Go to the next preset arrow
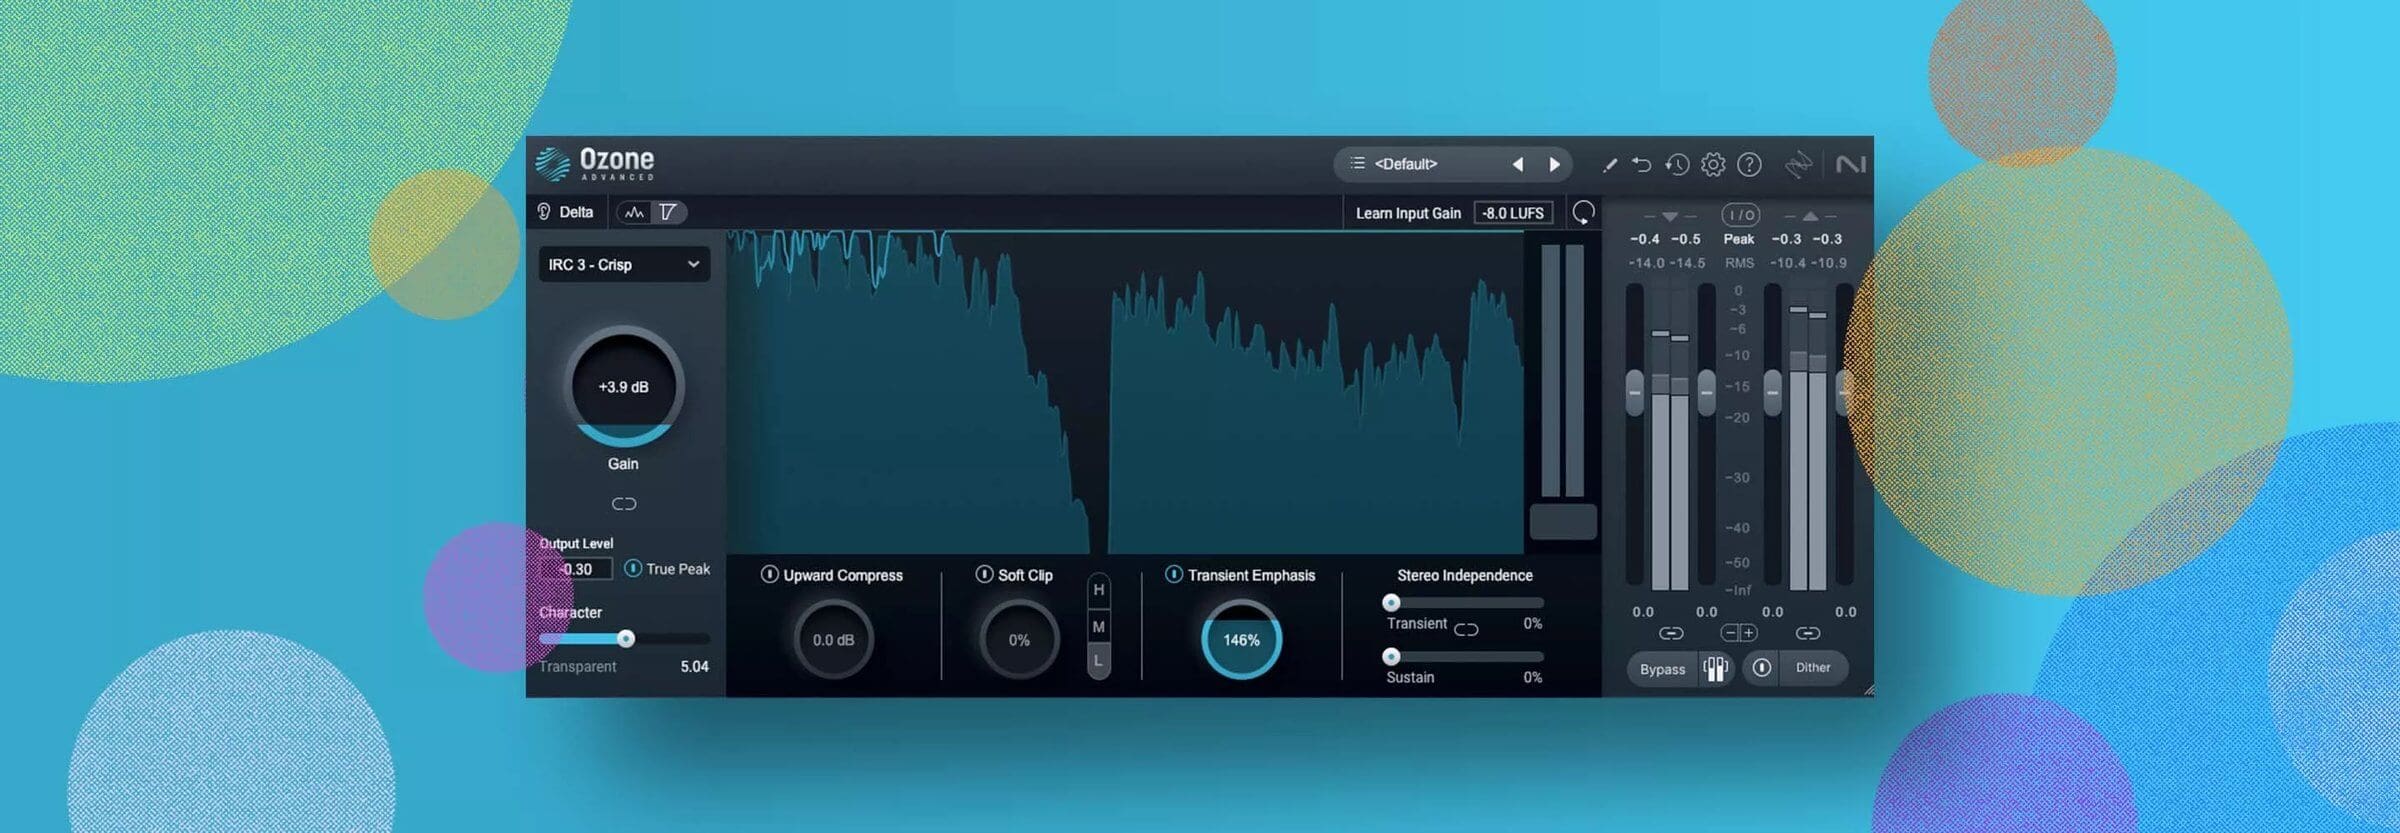 (1554, 164)
